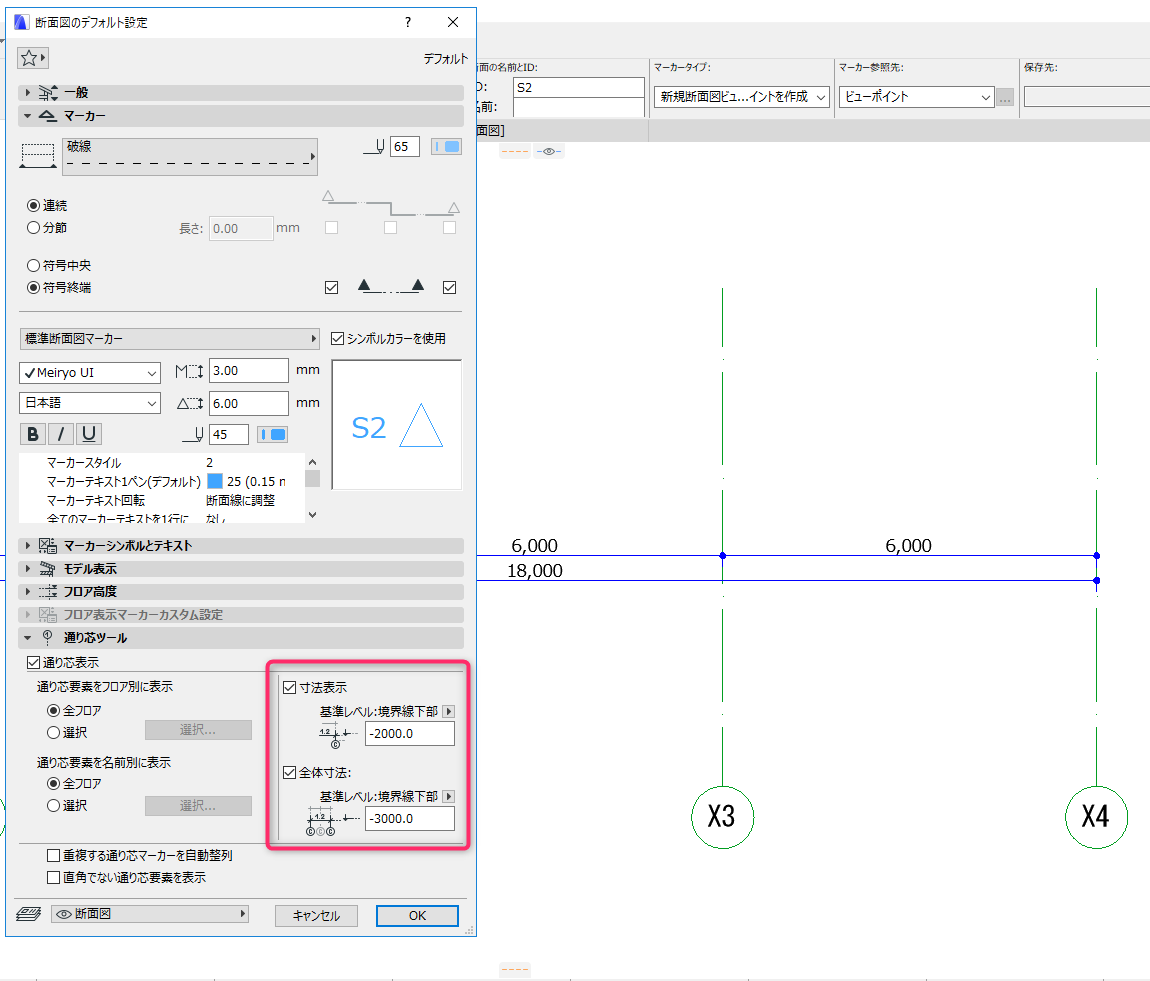Toggle Underline marker text style
Viewport: 1150px width, 981px height.
89,434
